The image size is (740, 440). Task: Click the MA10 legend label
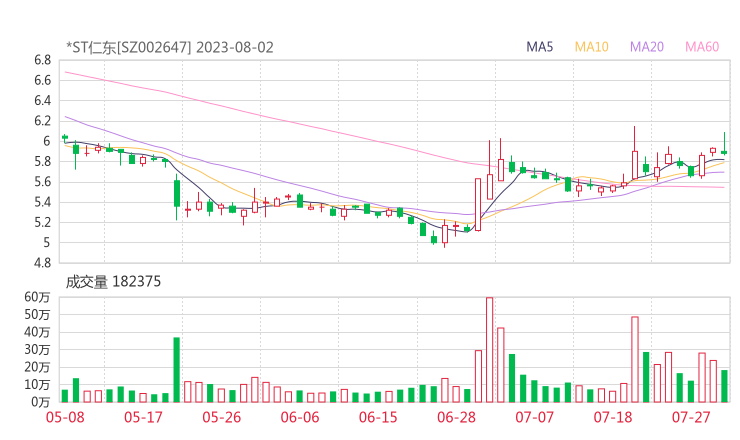point(591,47)
